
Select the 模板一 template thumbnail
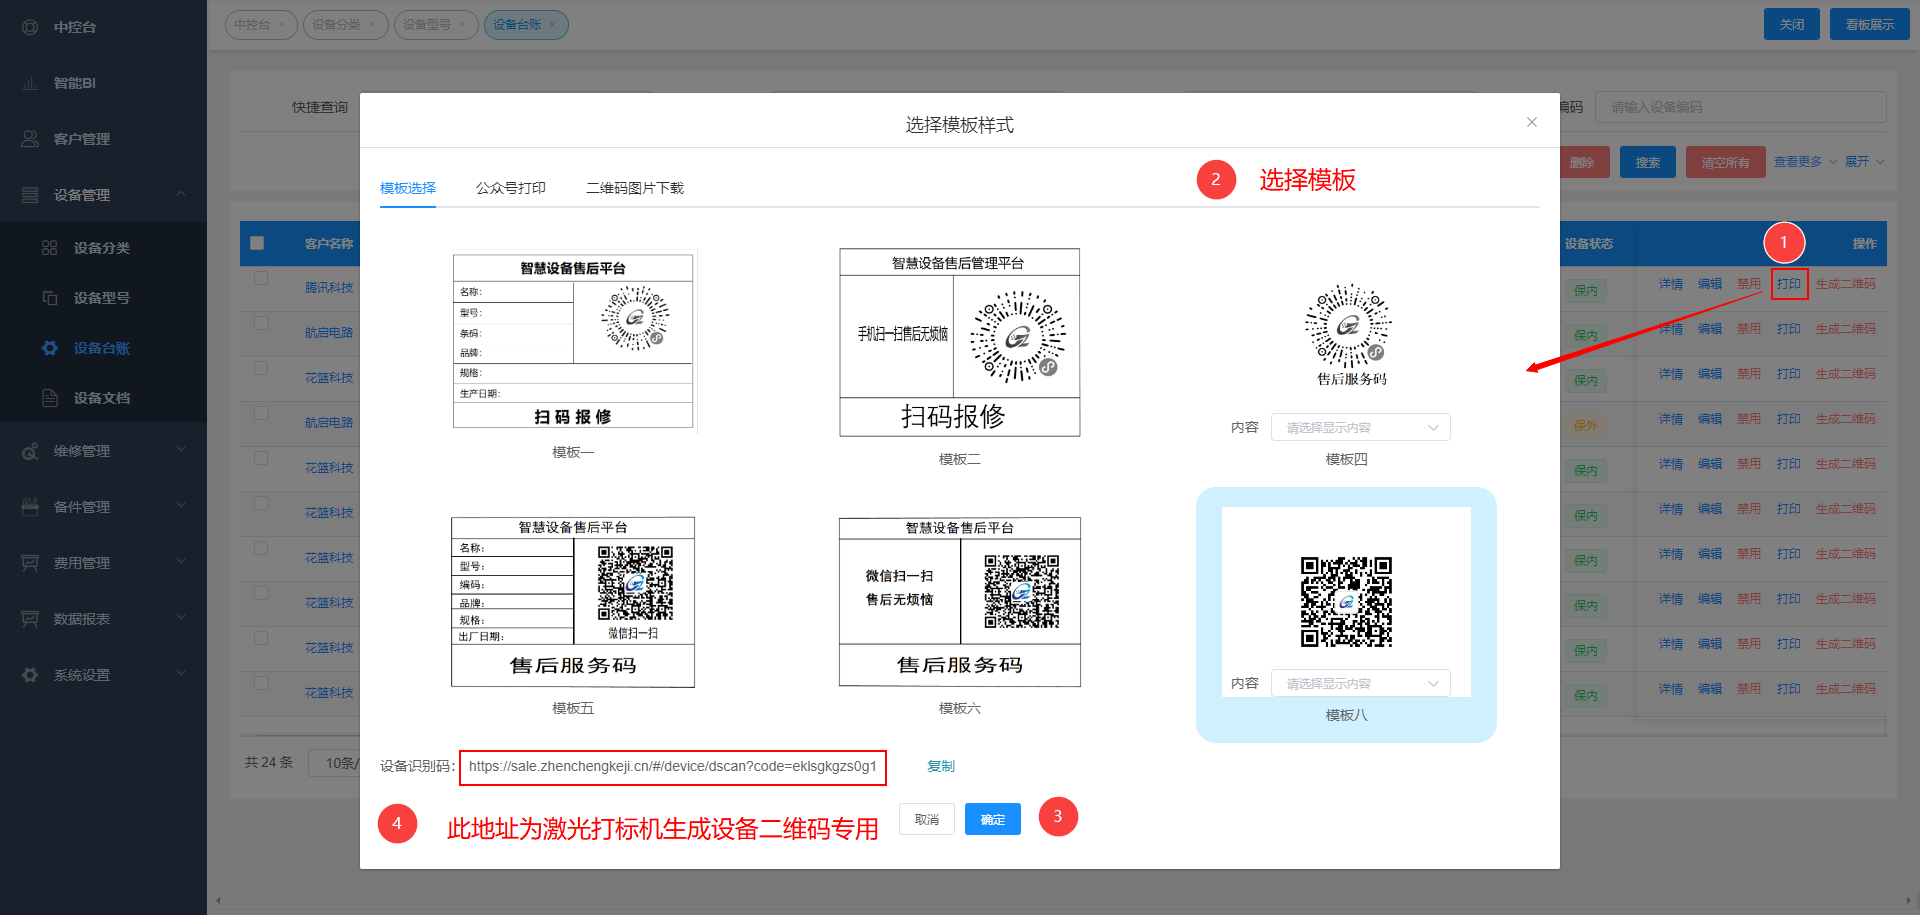click(573, 340)
